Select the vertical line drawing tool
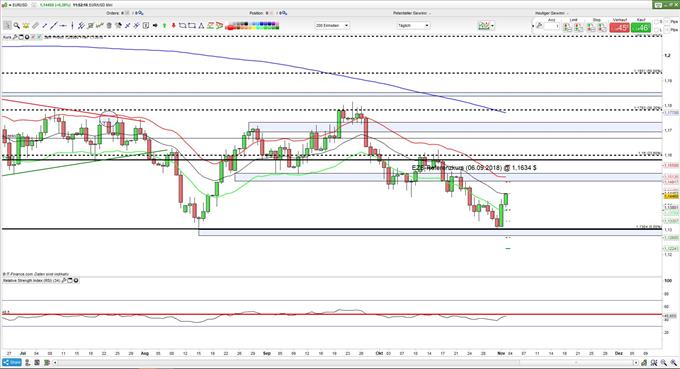This screenshot has width=680, height=369. click(x=72, y=26)
